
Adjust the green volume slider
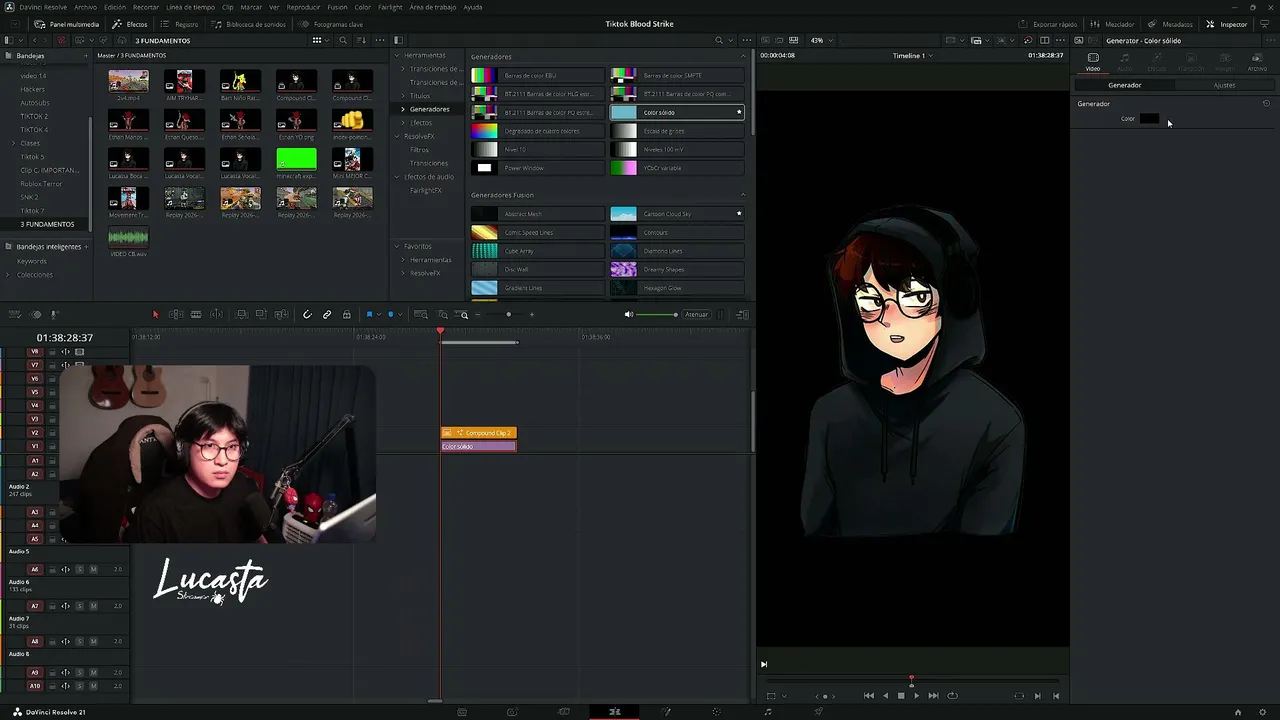tap(657, 315)
